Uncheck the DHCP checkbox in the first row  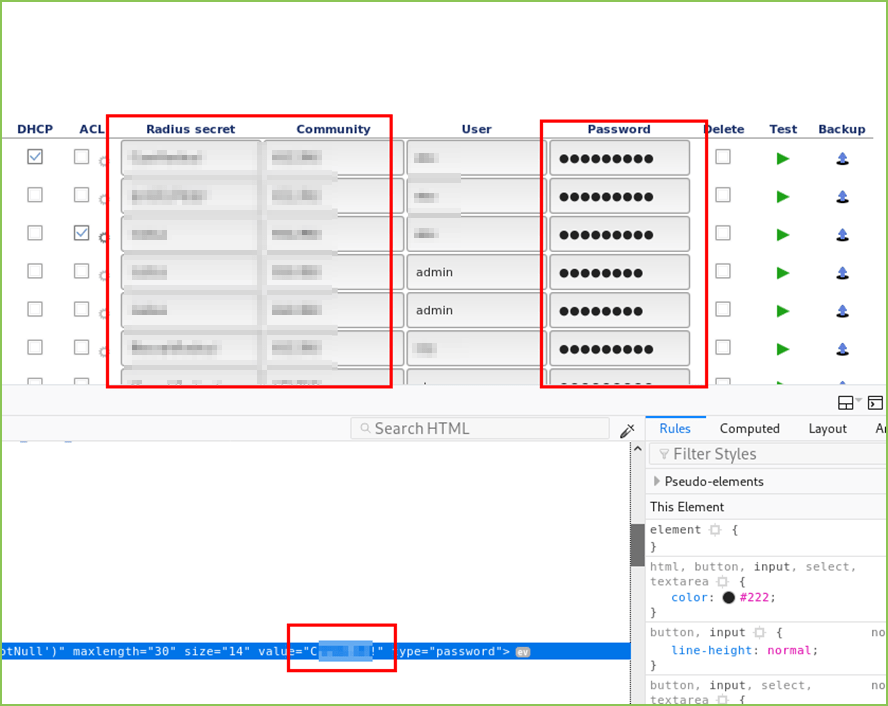[35, 156]
